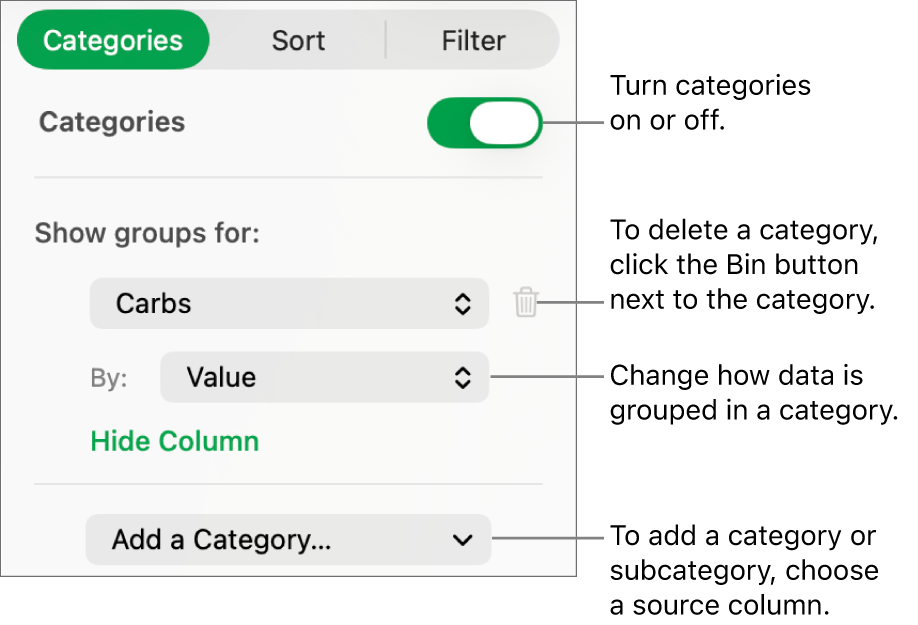Switch to the Sort tab

coord(297,40)
